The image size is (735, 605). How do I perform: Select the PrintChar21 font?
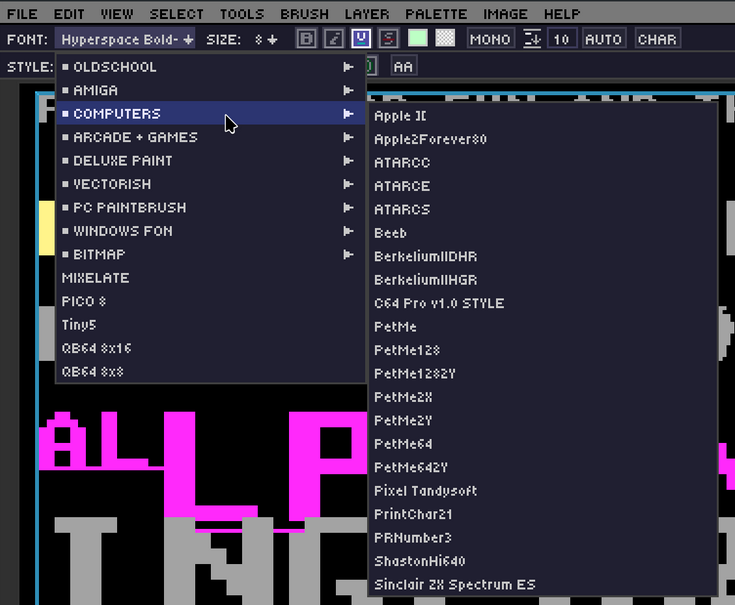[543, 514]
